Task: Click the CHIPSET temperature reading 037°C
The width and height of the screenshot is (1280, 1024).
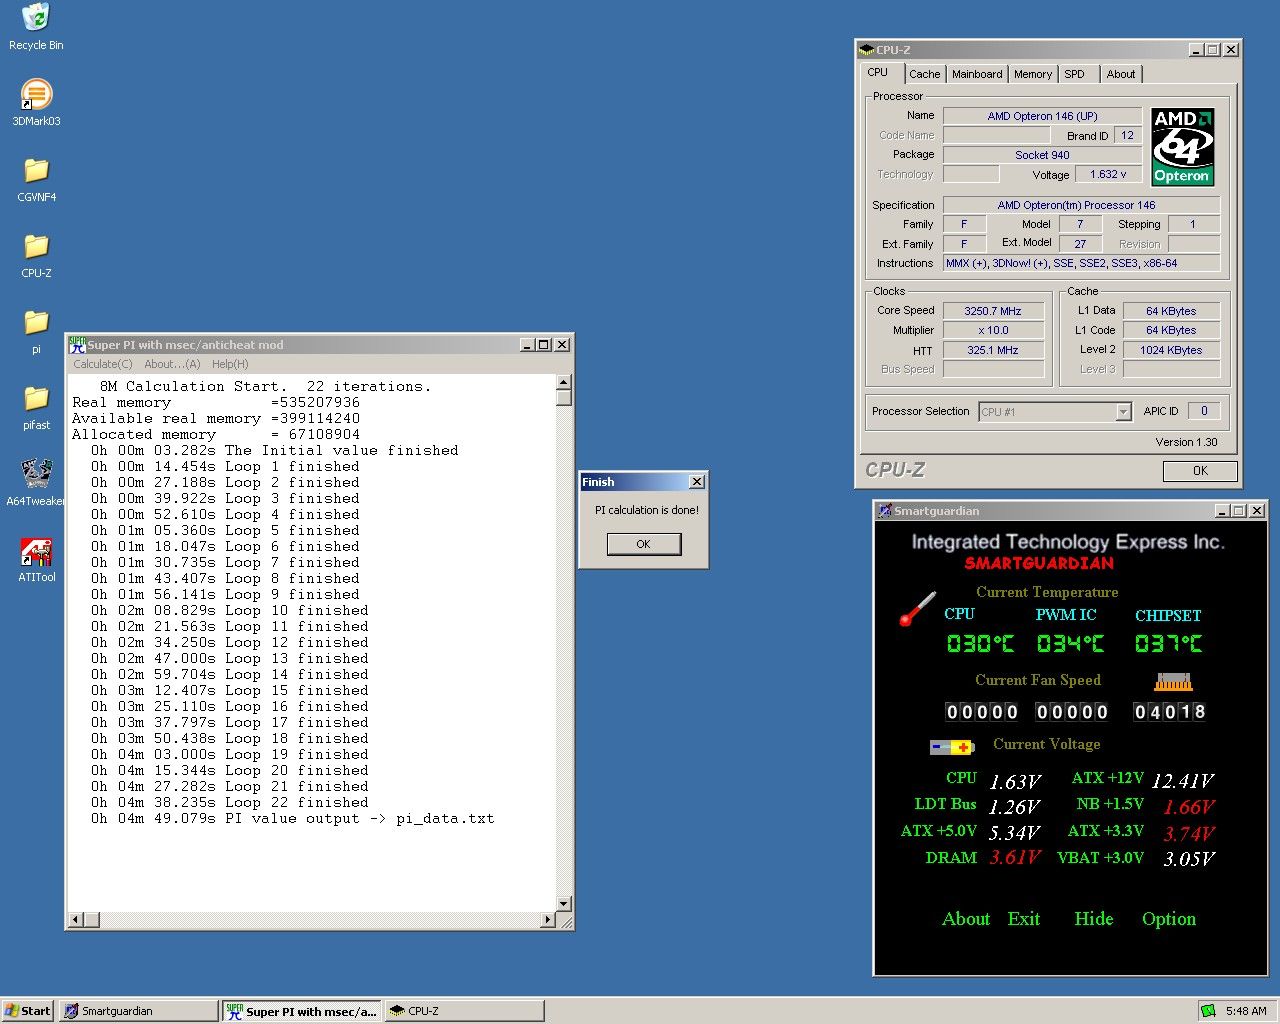Action: click(x=1169, y=643)
